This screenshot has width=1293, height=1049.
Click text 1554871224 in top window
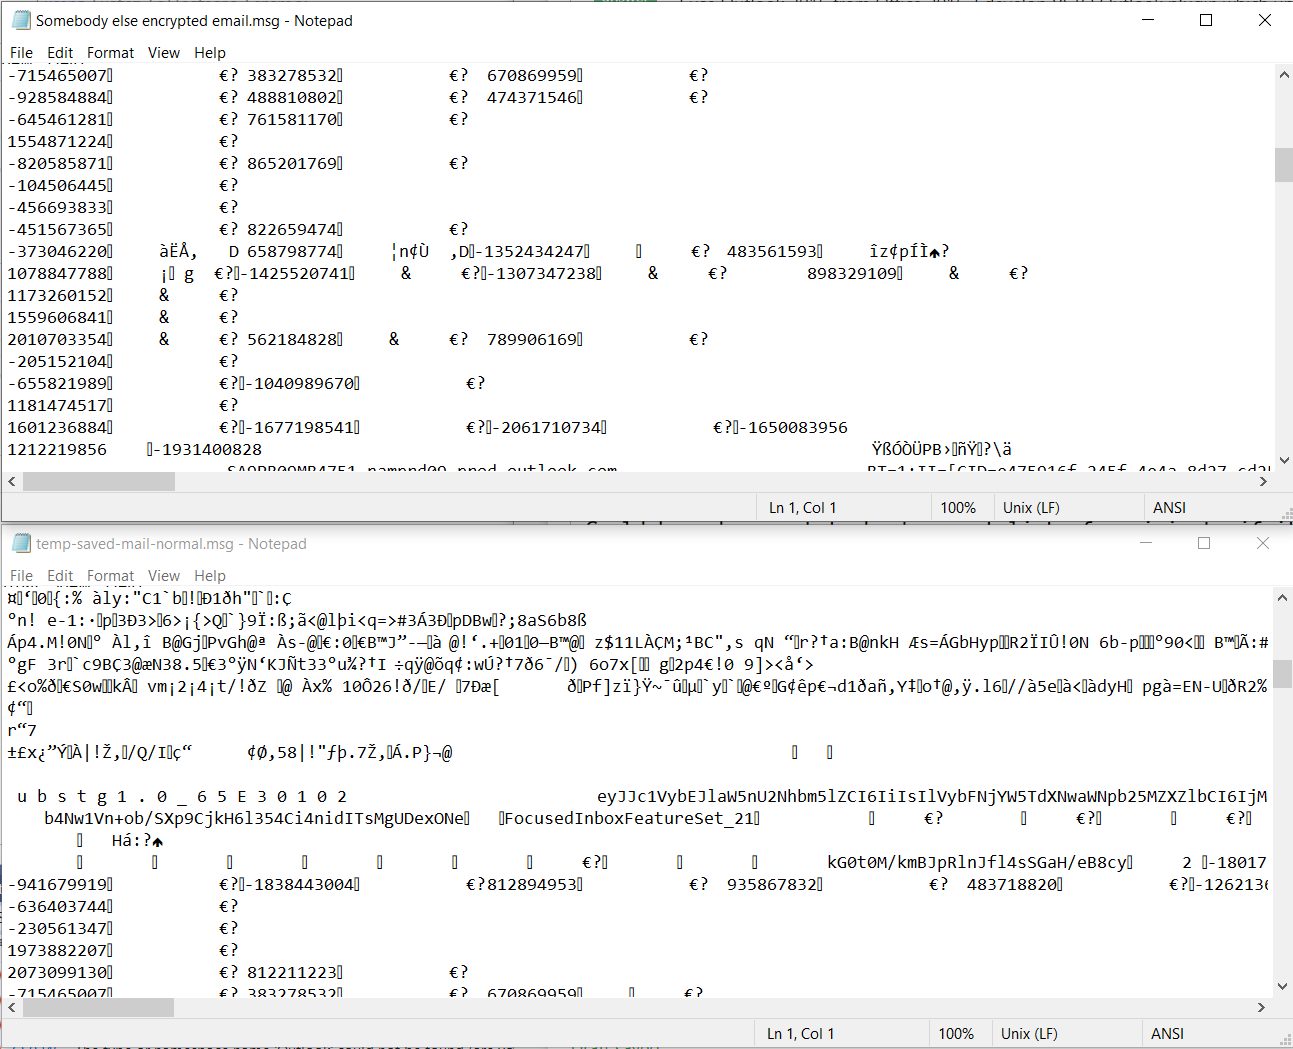coord(57,142)
